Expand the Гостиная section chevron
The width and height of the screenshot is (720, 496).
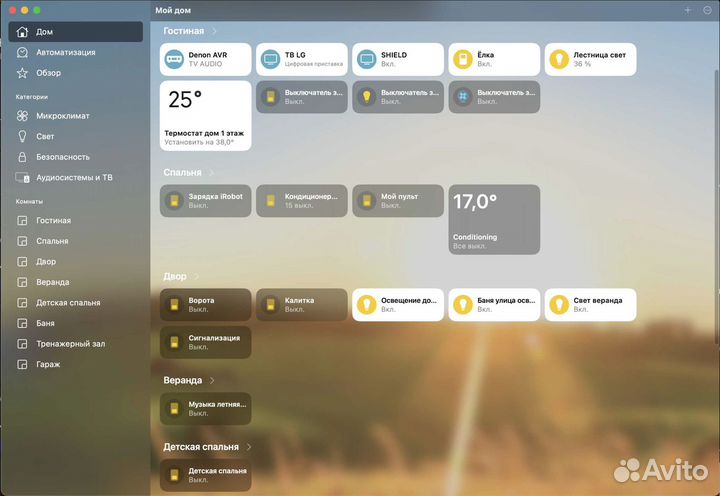pyautogui.click(x=213, y=32)
